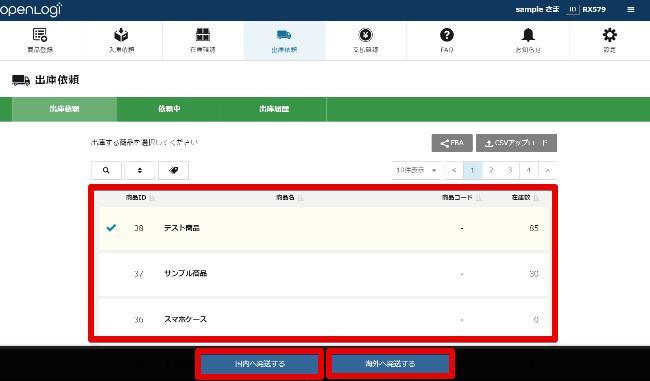This screenshot has height=381, width=650.
Task: Sort by 在庫数 column arrow
Action: [536, 198]
